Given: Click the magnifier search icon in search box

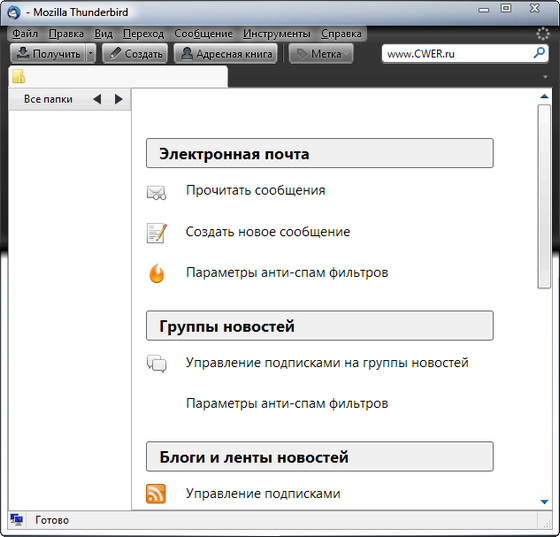Looking at the screenshot, I should pos(539,53).
